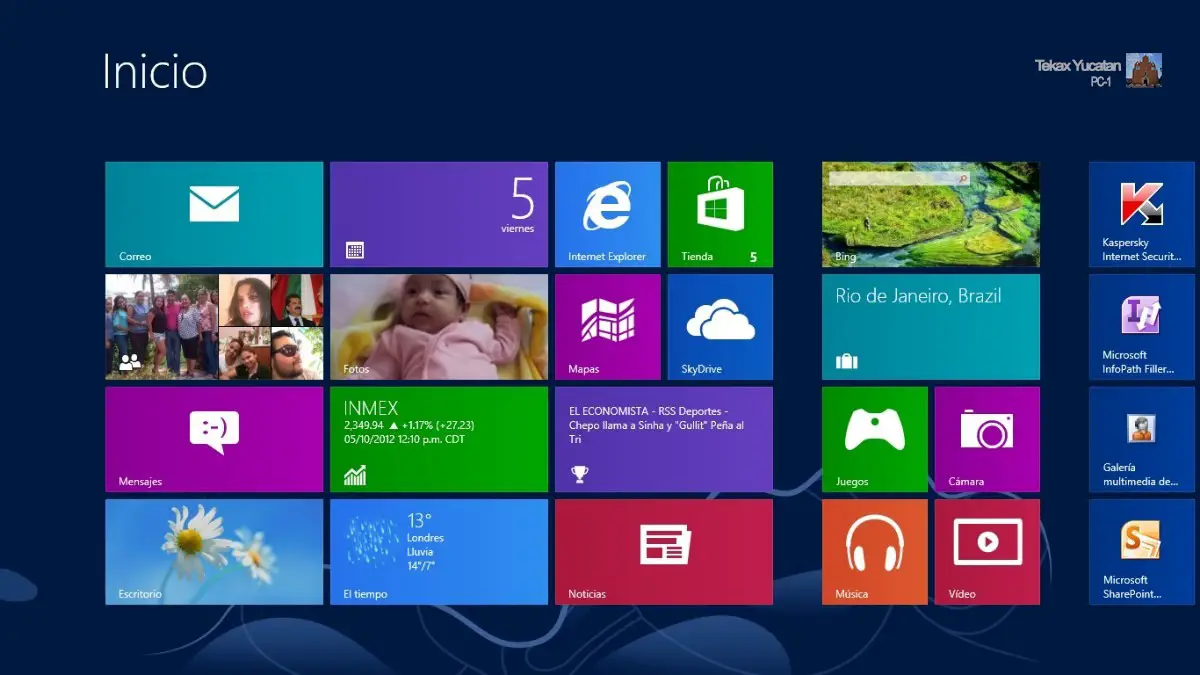Launch Kaspersky Internet Security tile

[x=1141, y=214]
